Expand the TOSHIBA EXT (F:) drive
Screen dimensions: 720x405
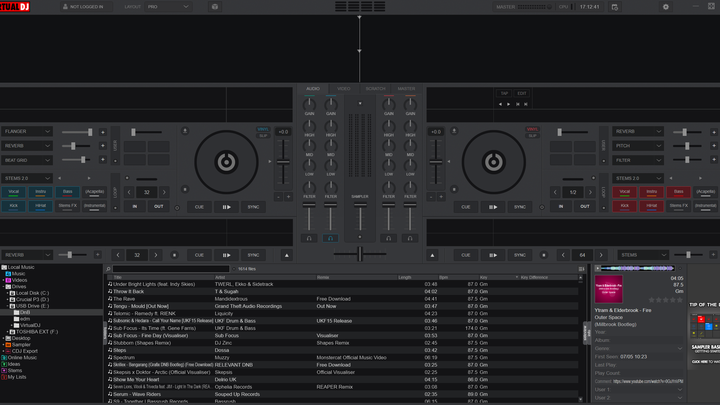pos(7,332)
